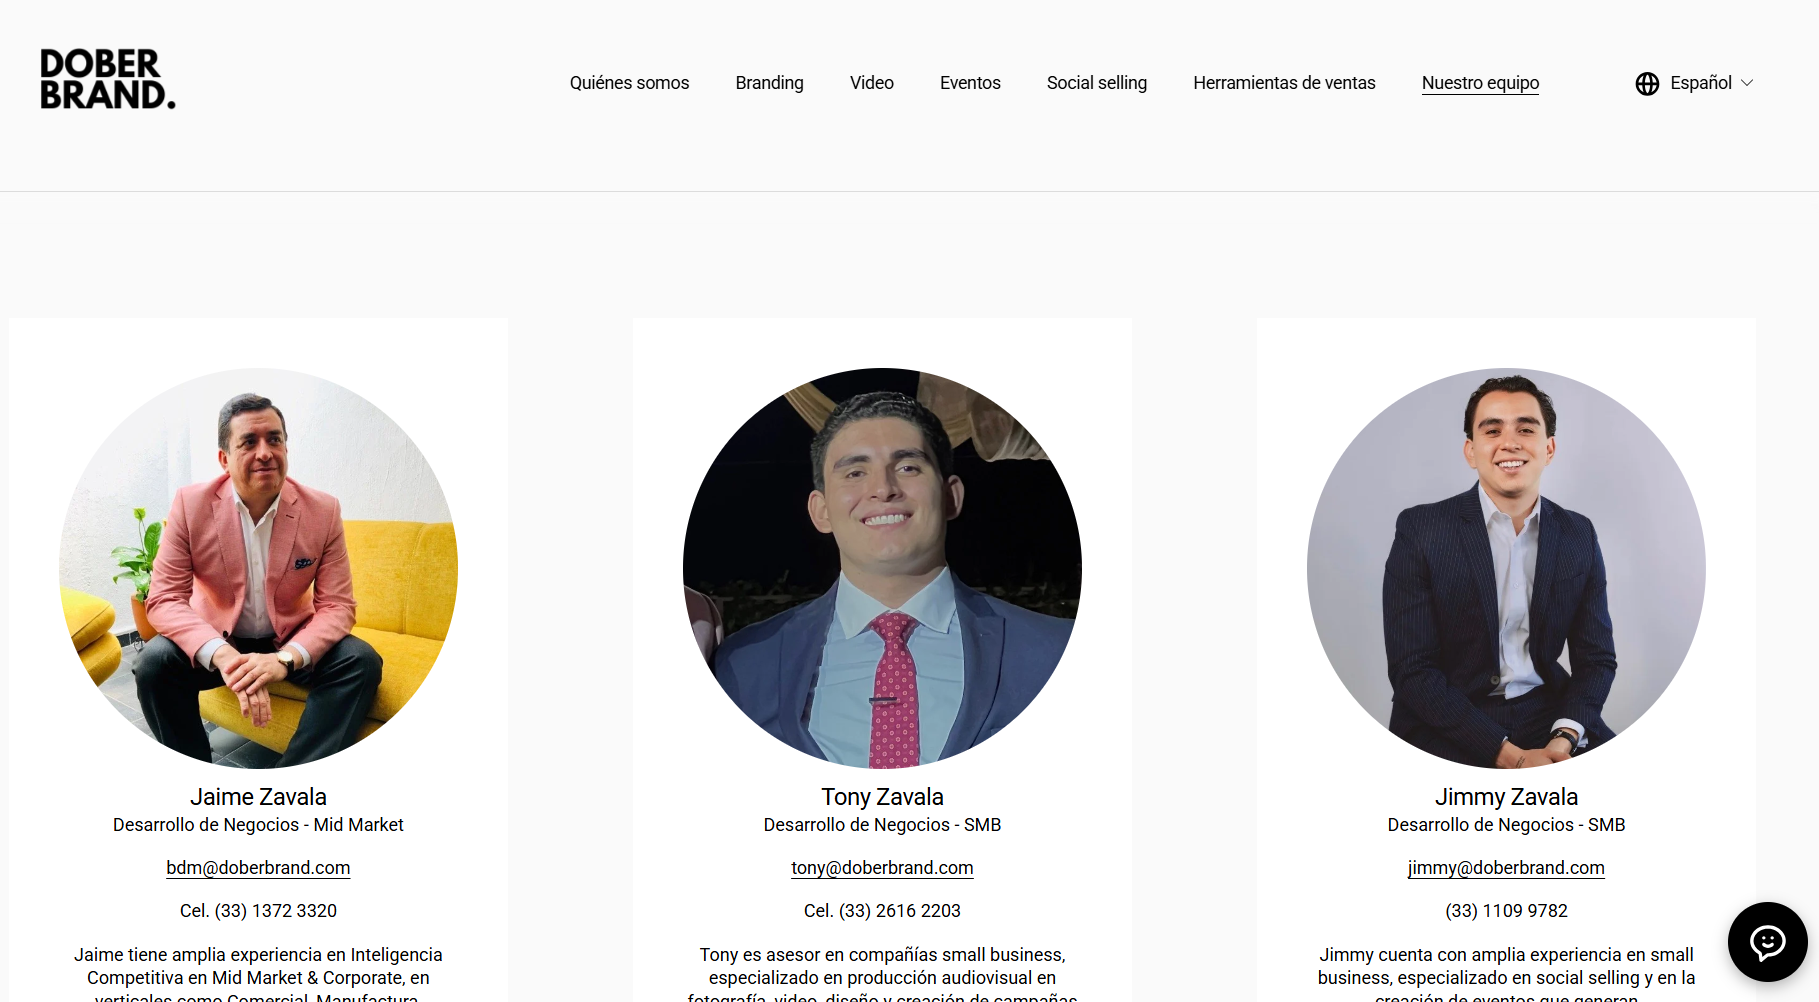Image resolution: width=1819 pixels, height=1002 pixels.
Task: Open the chat bubble widget
Action: click(x=1767, y=942)
